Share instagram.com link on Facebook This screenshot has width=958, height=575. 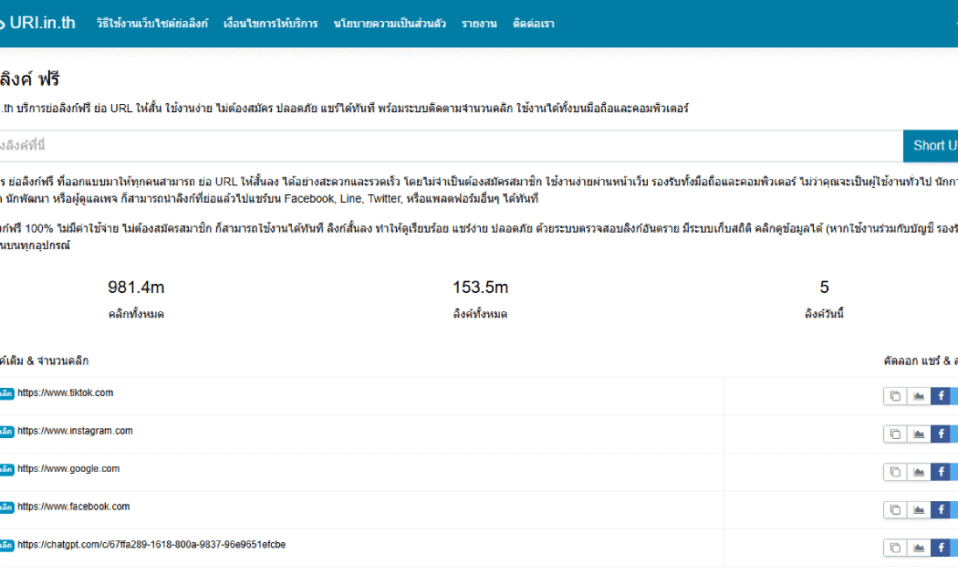(x=941, y=434)
